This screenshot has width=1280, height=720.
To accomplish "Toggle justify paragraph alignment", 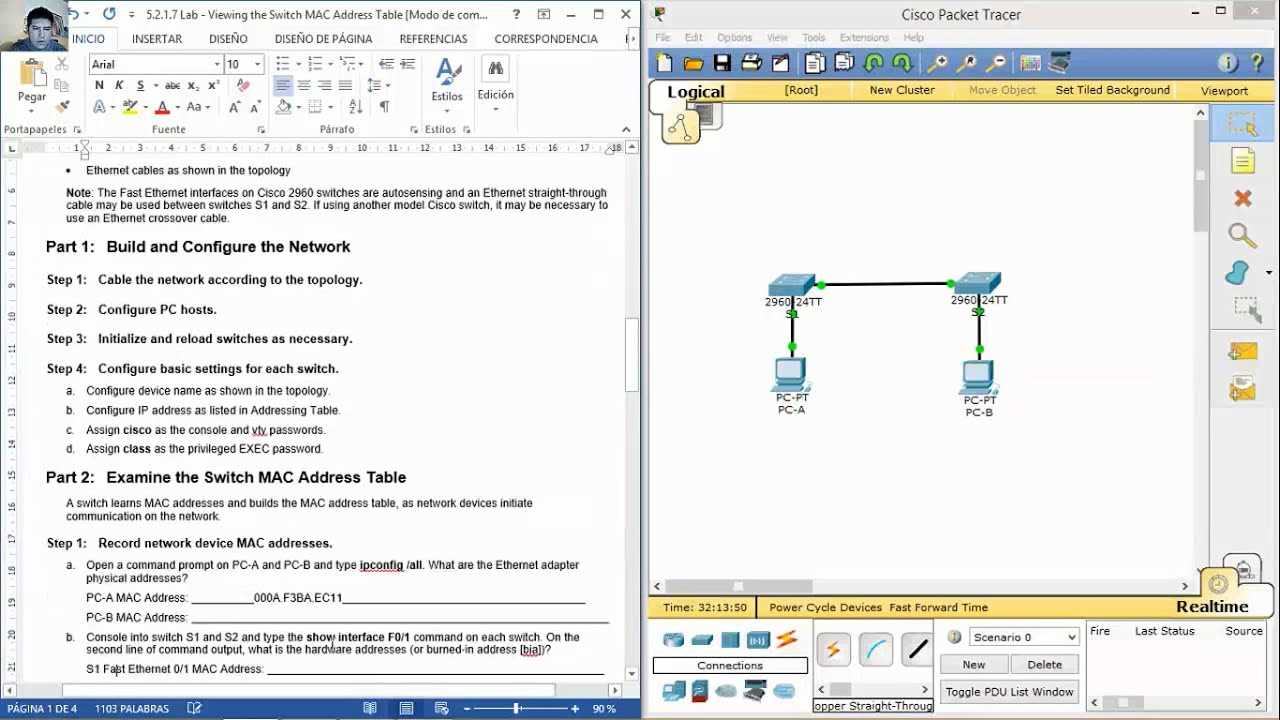I will tap(345, 86).
